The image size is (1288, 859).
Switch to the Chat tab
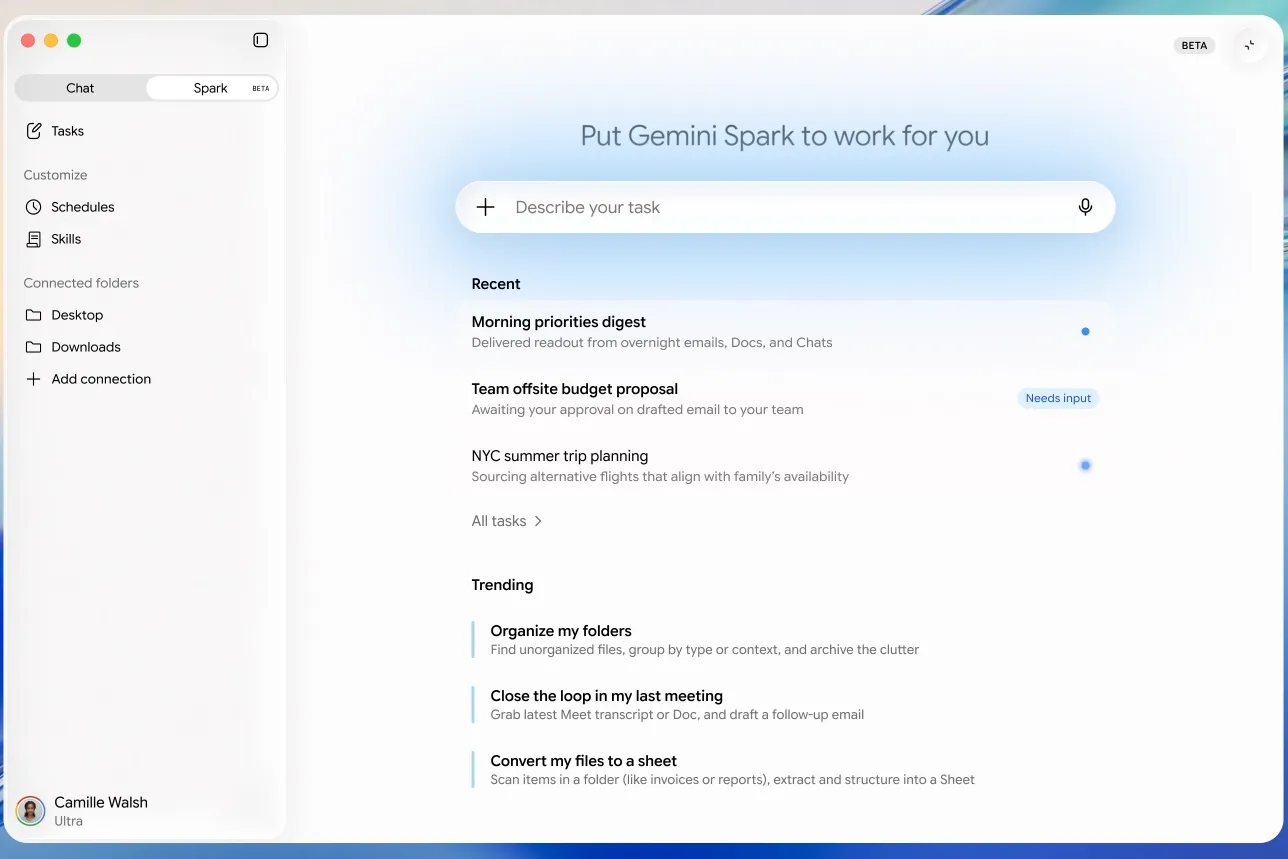(80, 88)
